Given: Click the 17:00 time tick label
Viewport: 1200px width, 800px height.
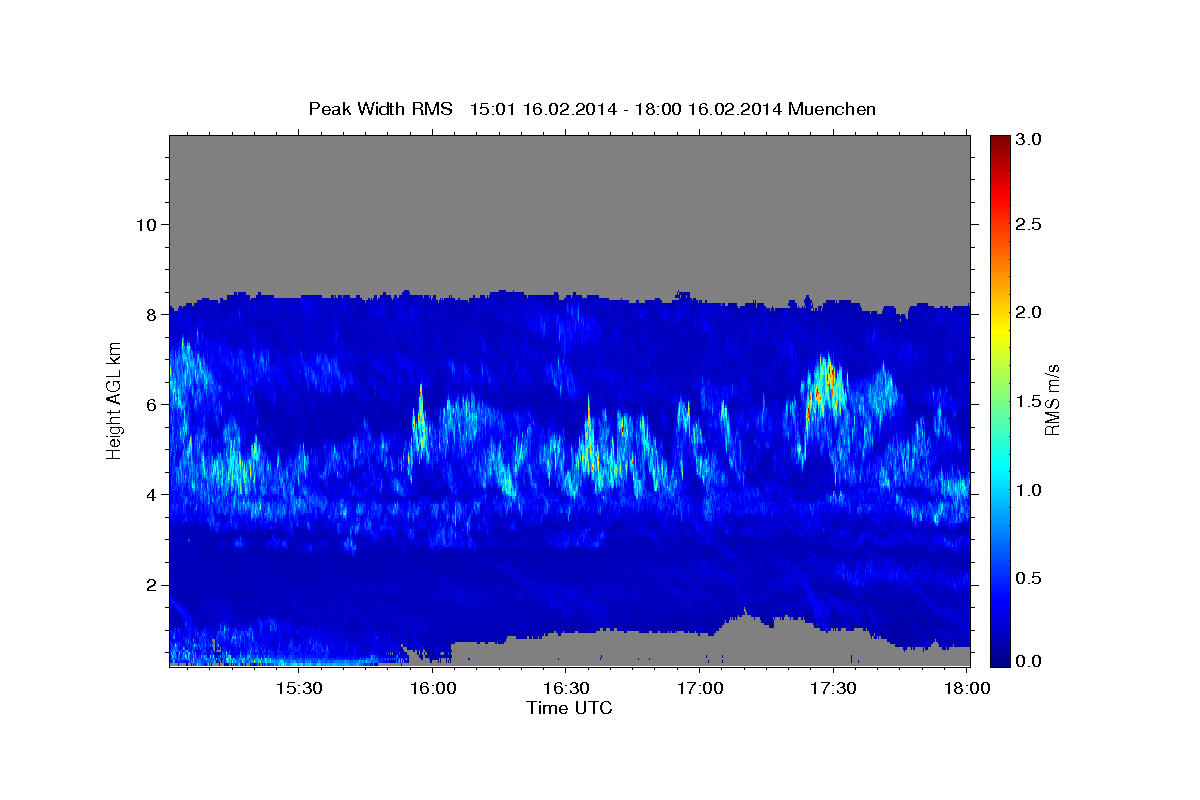Looking at the screenshot, I should (699, 688).
